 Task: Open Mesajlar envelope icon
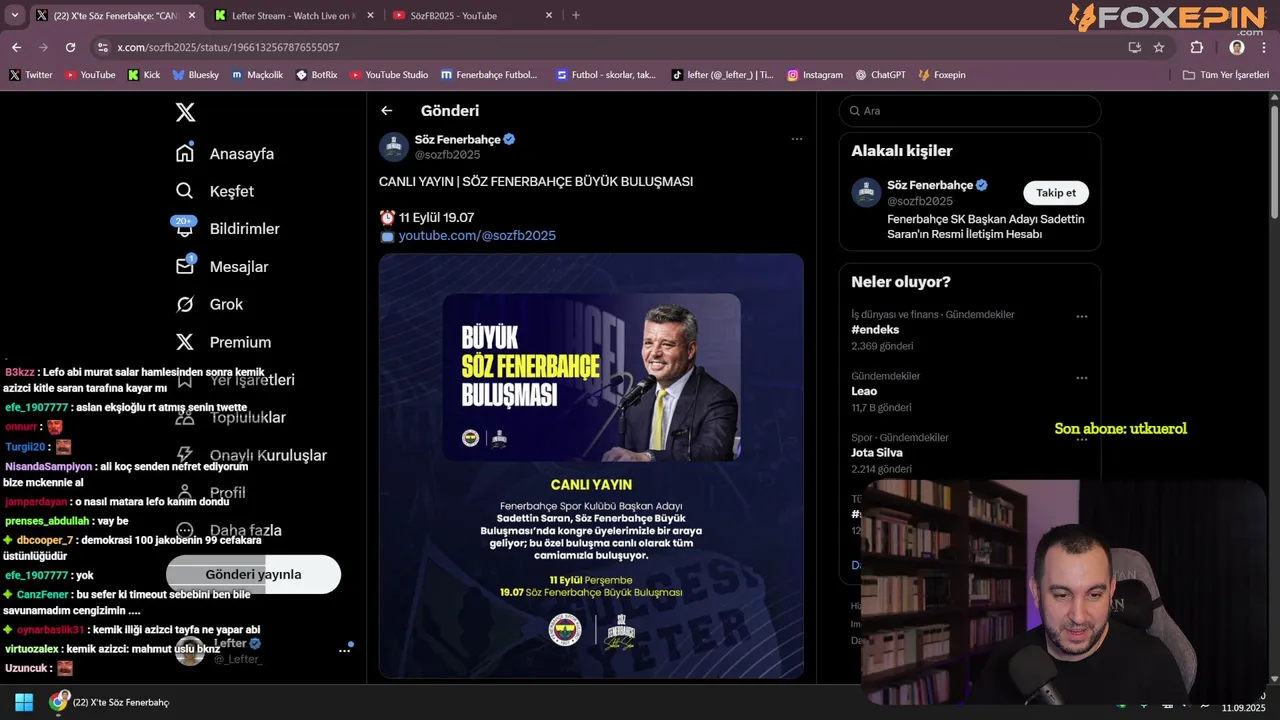click(184, 266)
